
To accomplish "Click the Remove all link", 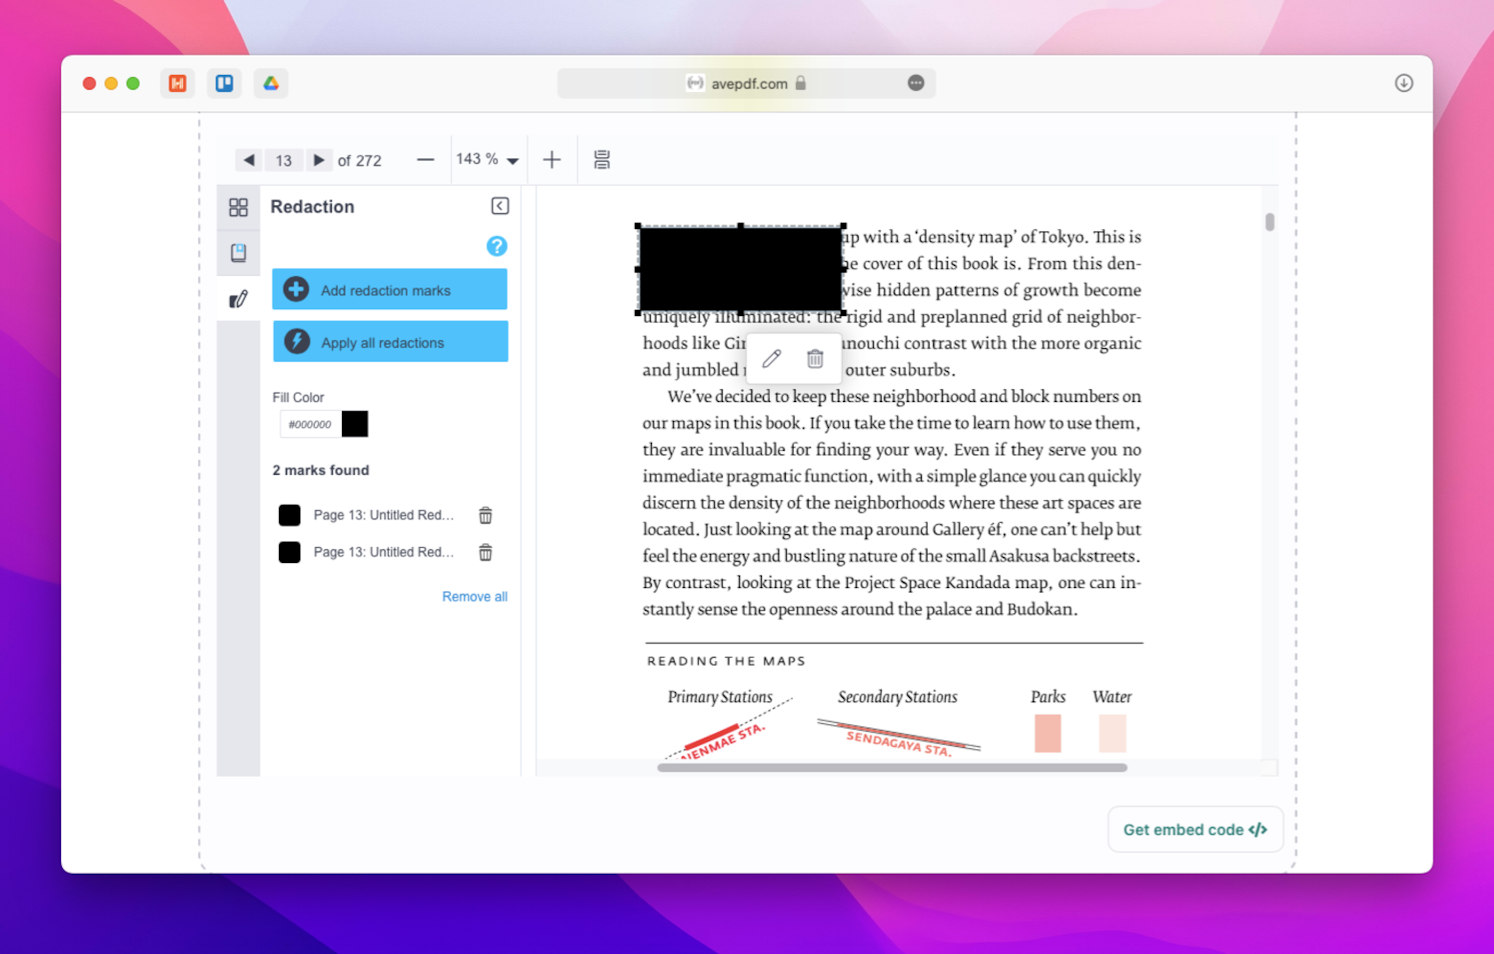I will coord(474,596).
